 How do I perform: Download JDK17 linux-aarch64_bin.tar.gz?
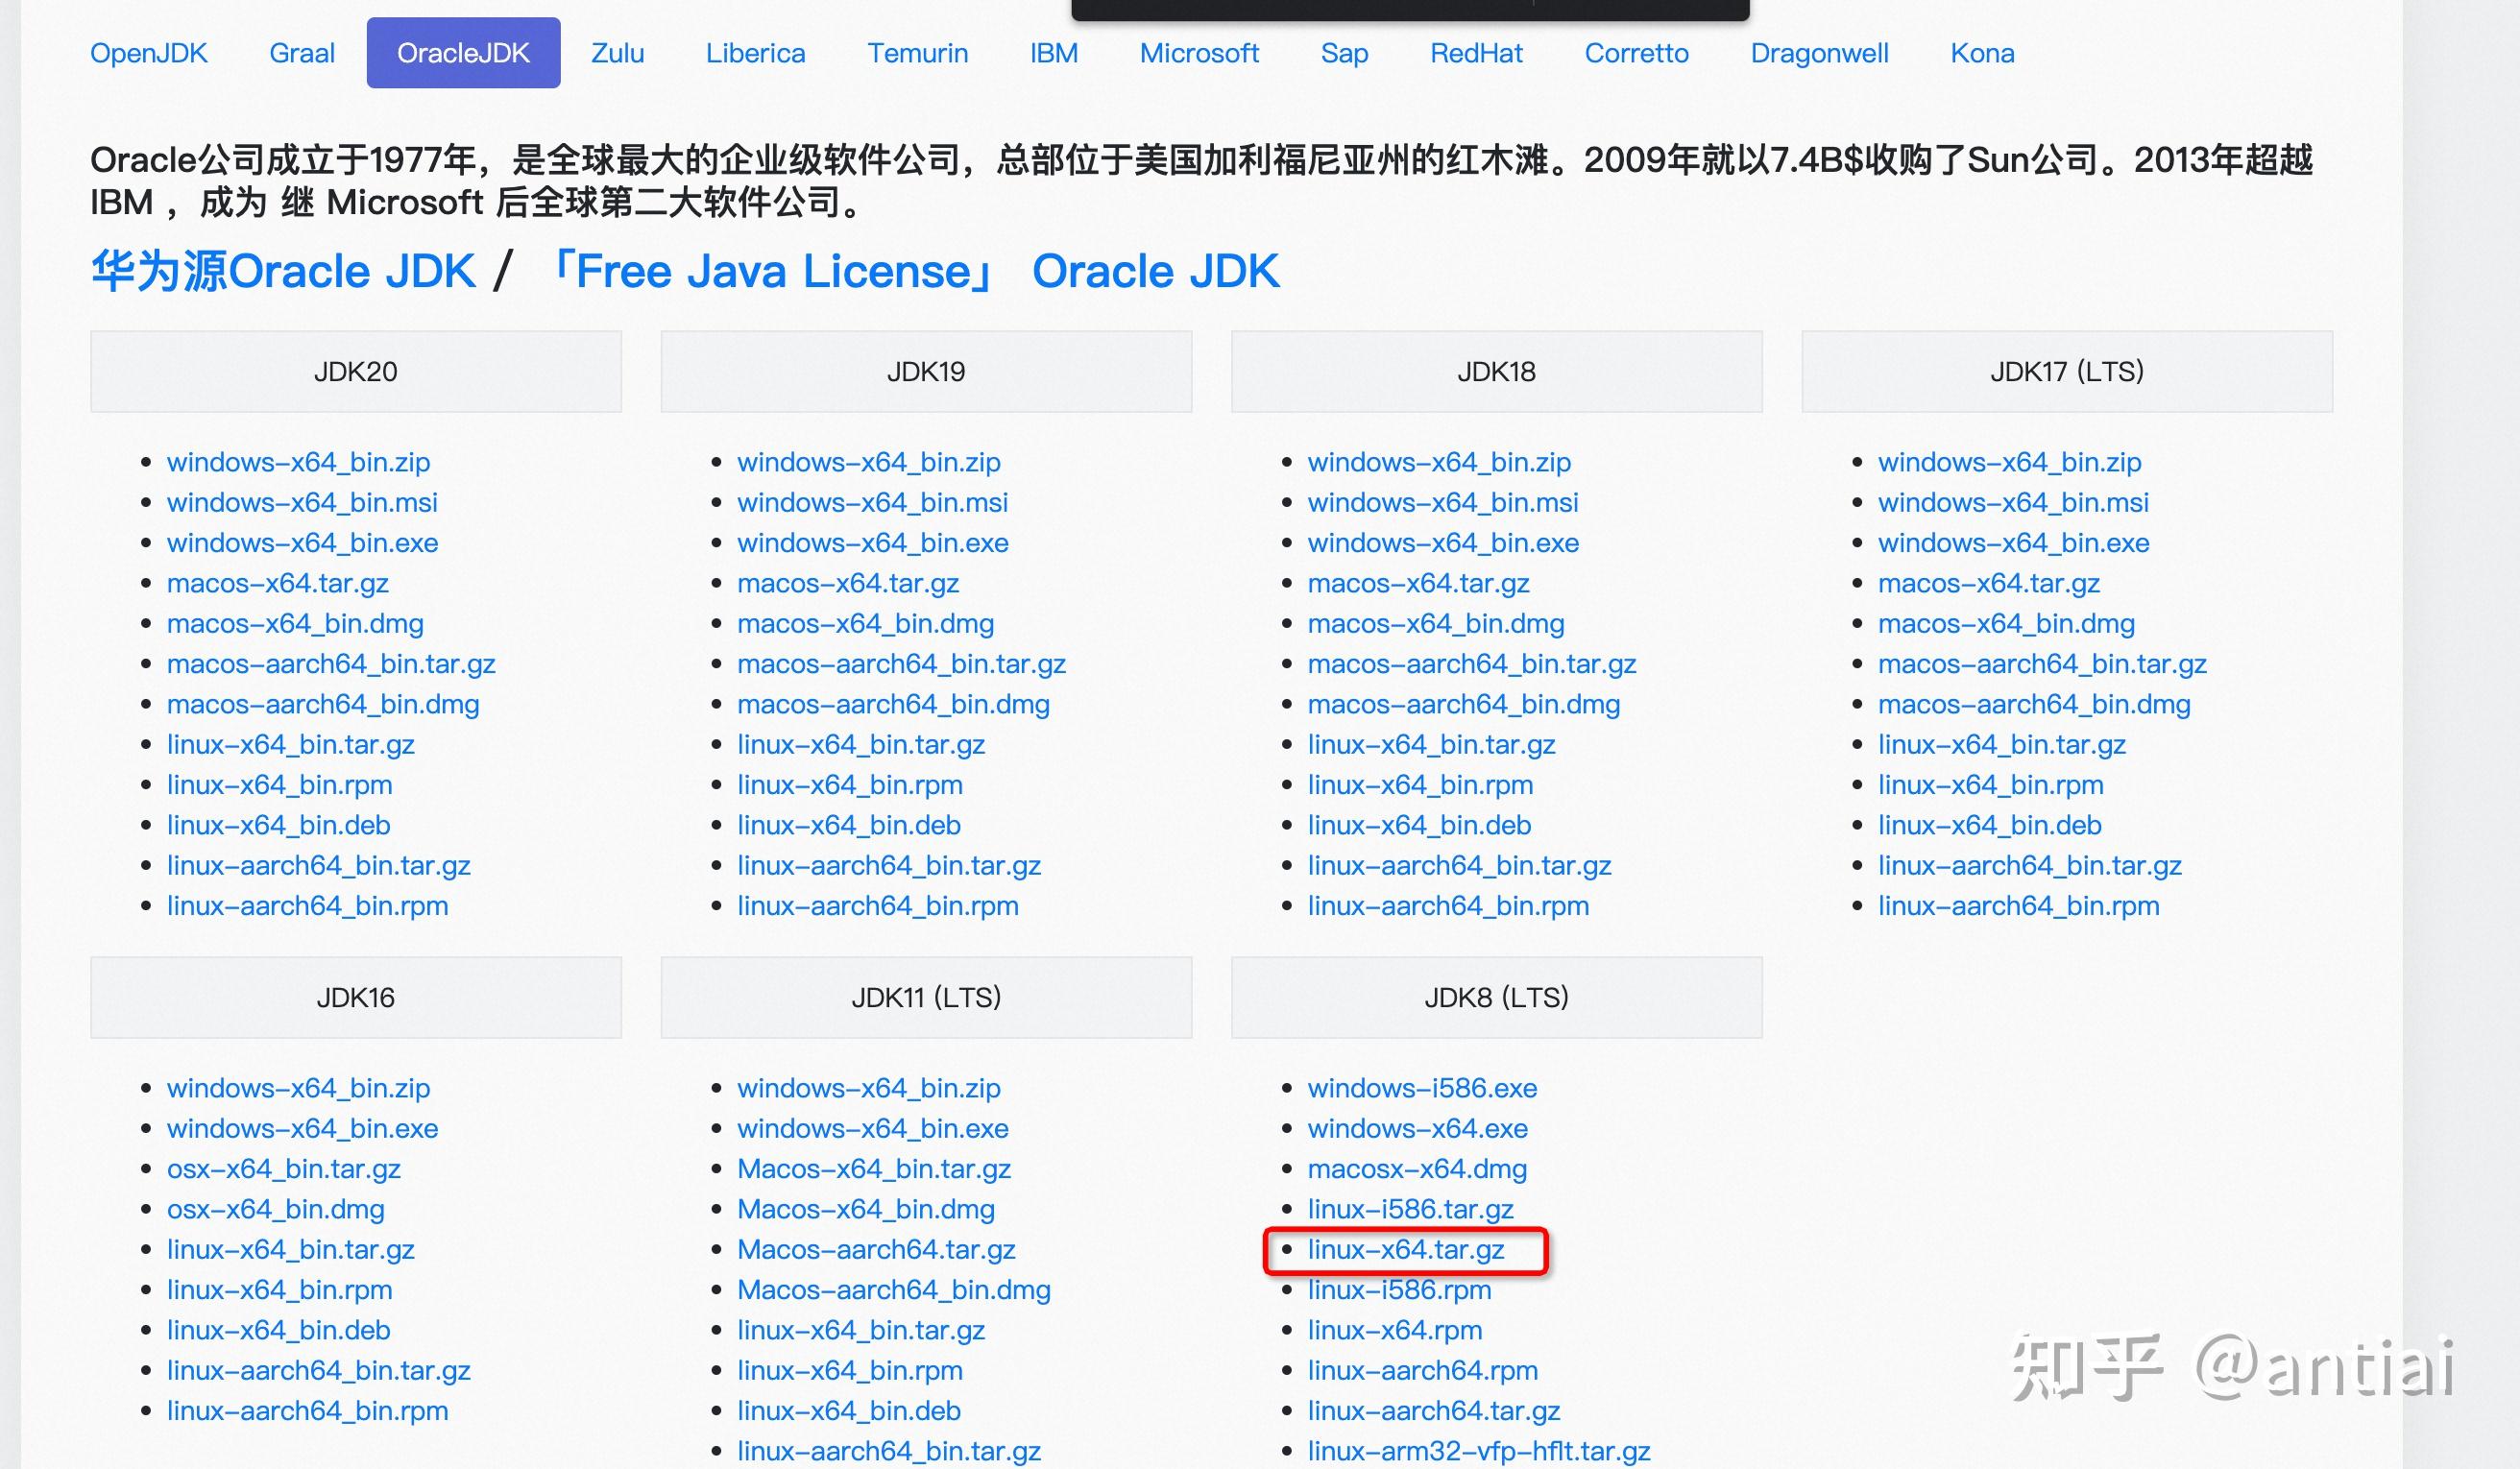pyautogui.click(x=2031, y=864)
